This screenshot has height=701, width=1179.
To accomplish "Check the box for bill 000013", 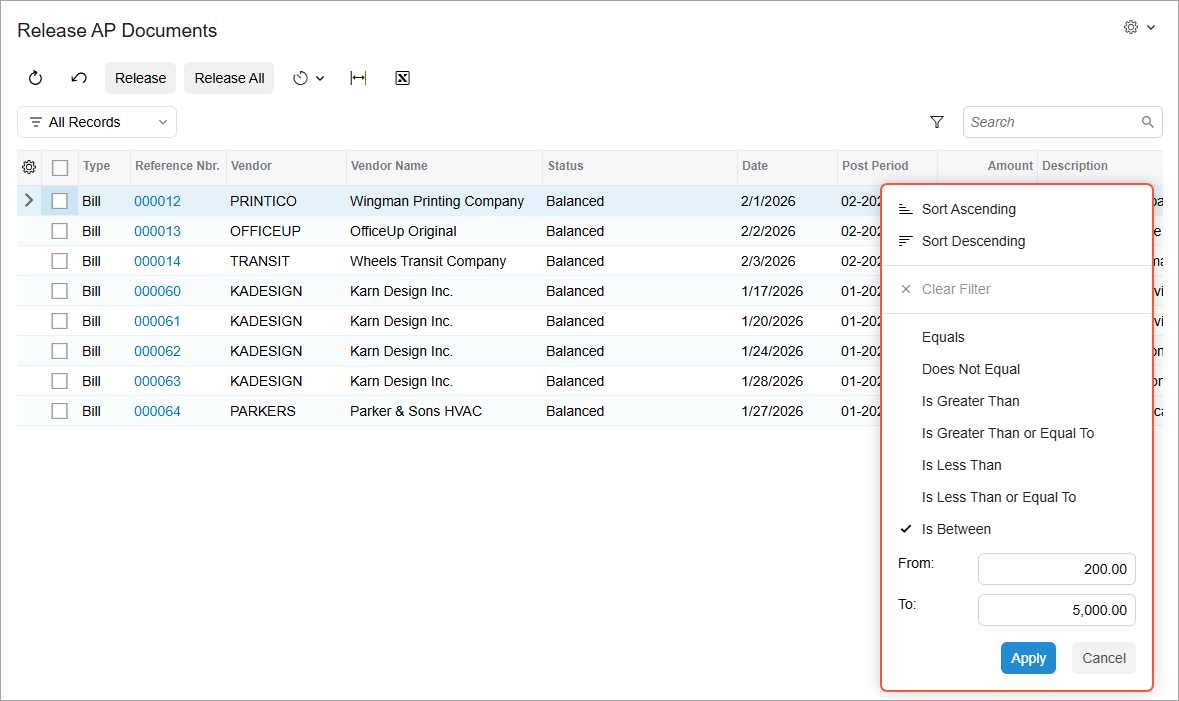I will click(59, 231).
